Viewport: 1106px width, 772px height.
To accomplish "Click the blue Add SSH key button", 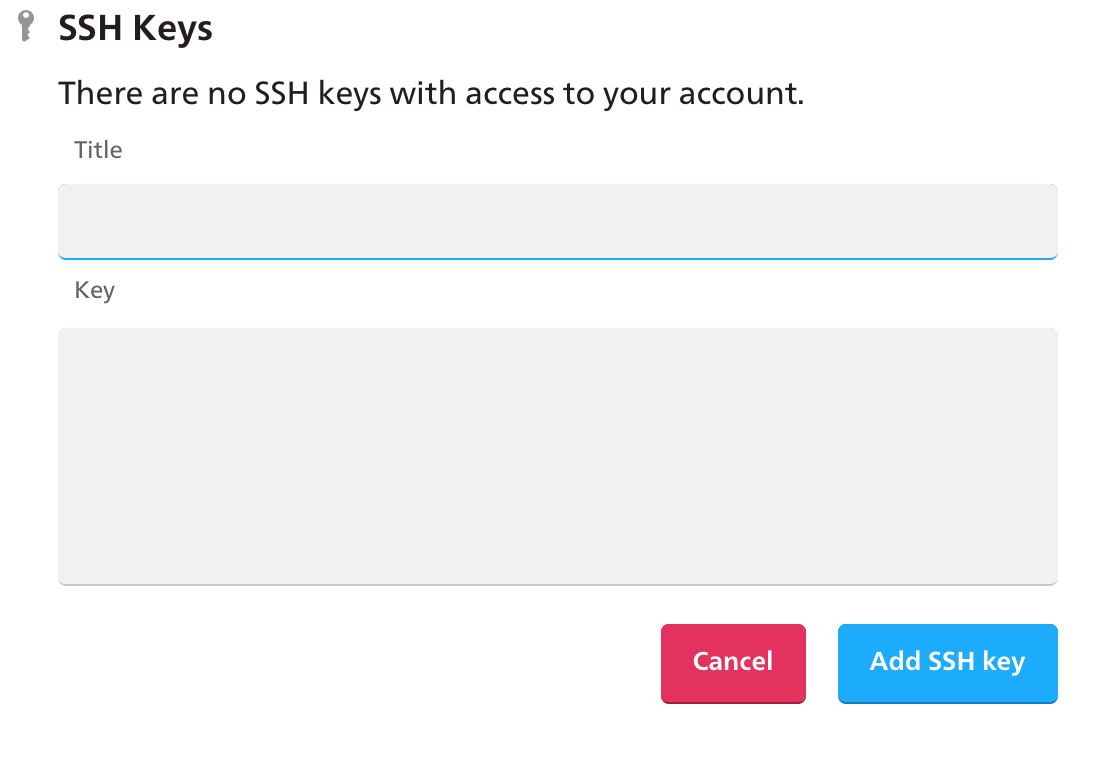I will (x=947, y=663).
